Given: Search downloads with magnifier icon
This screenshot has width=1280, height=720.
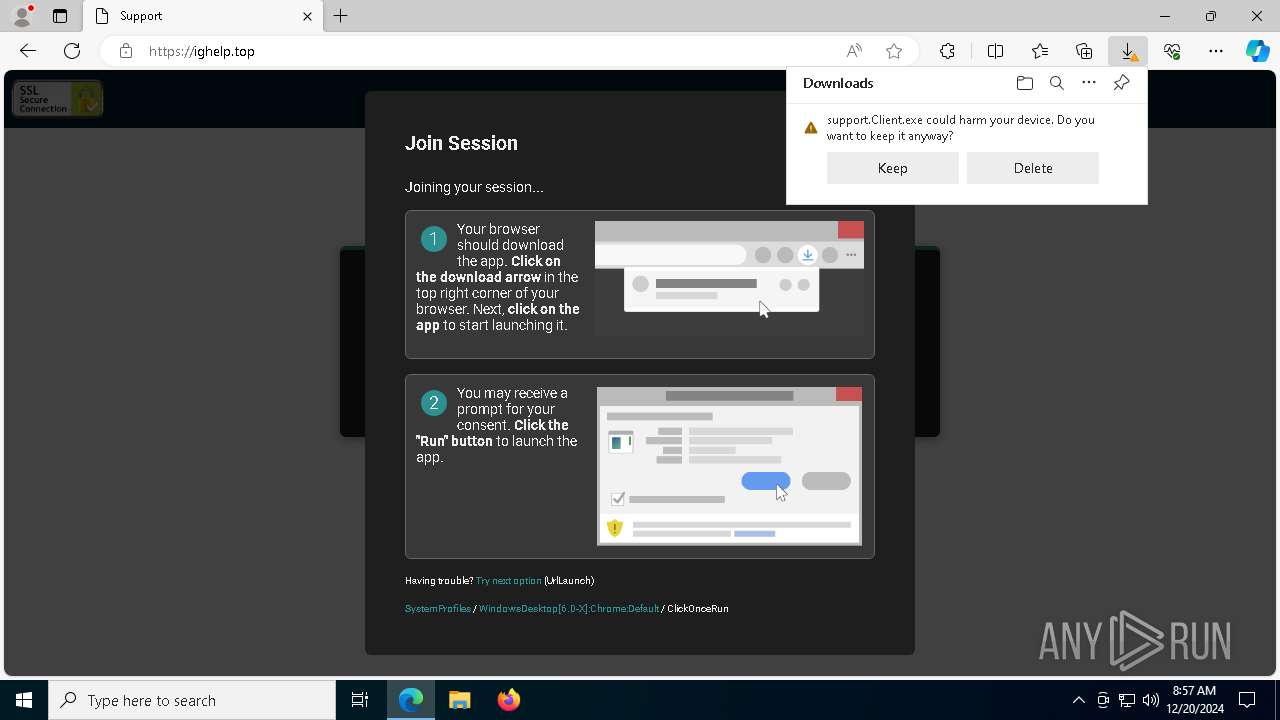Looking at the screenshot, I should click(1057, 83).
